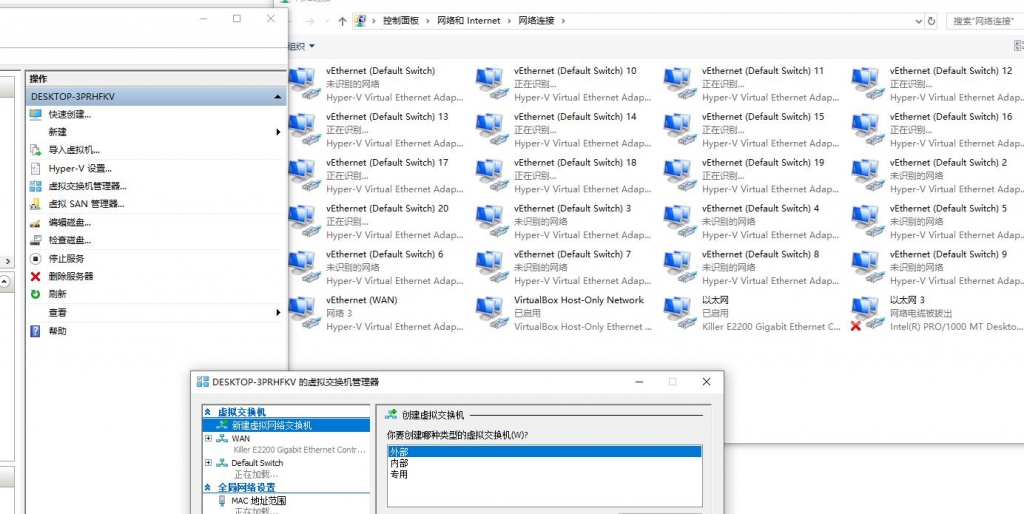
Task: Select MAC 地址范围 in switch manager tree
Action: point(259,501)
